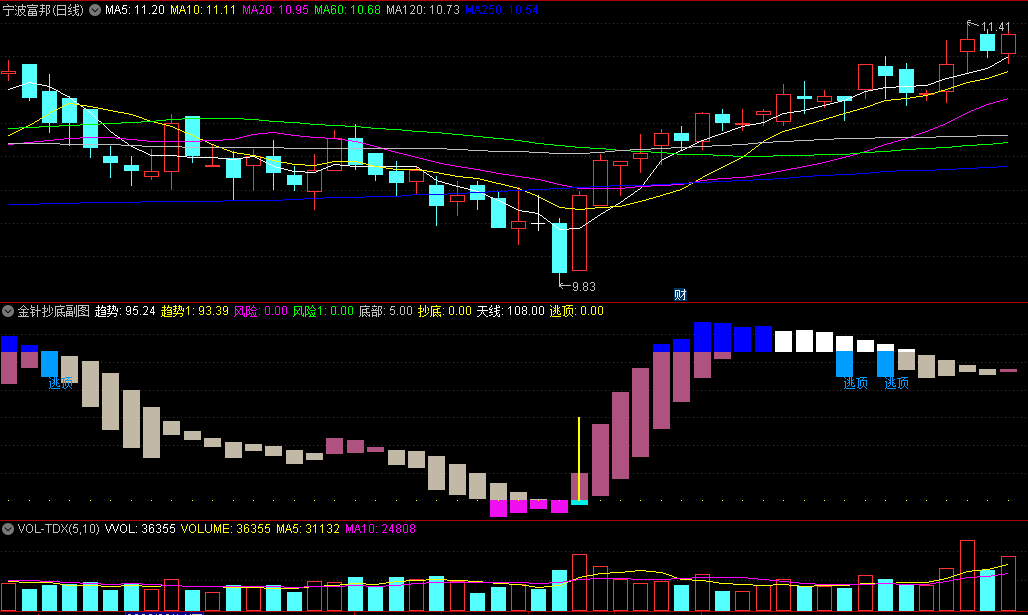Click the lowest candlestick near 9.83
Screen dimensions: 1028x615
pos(559,248)
